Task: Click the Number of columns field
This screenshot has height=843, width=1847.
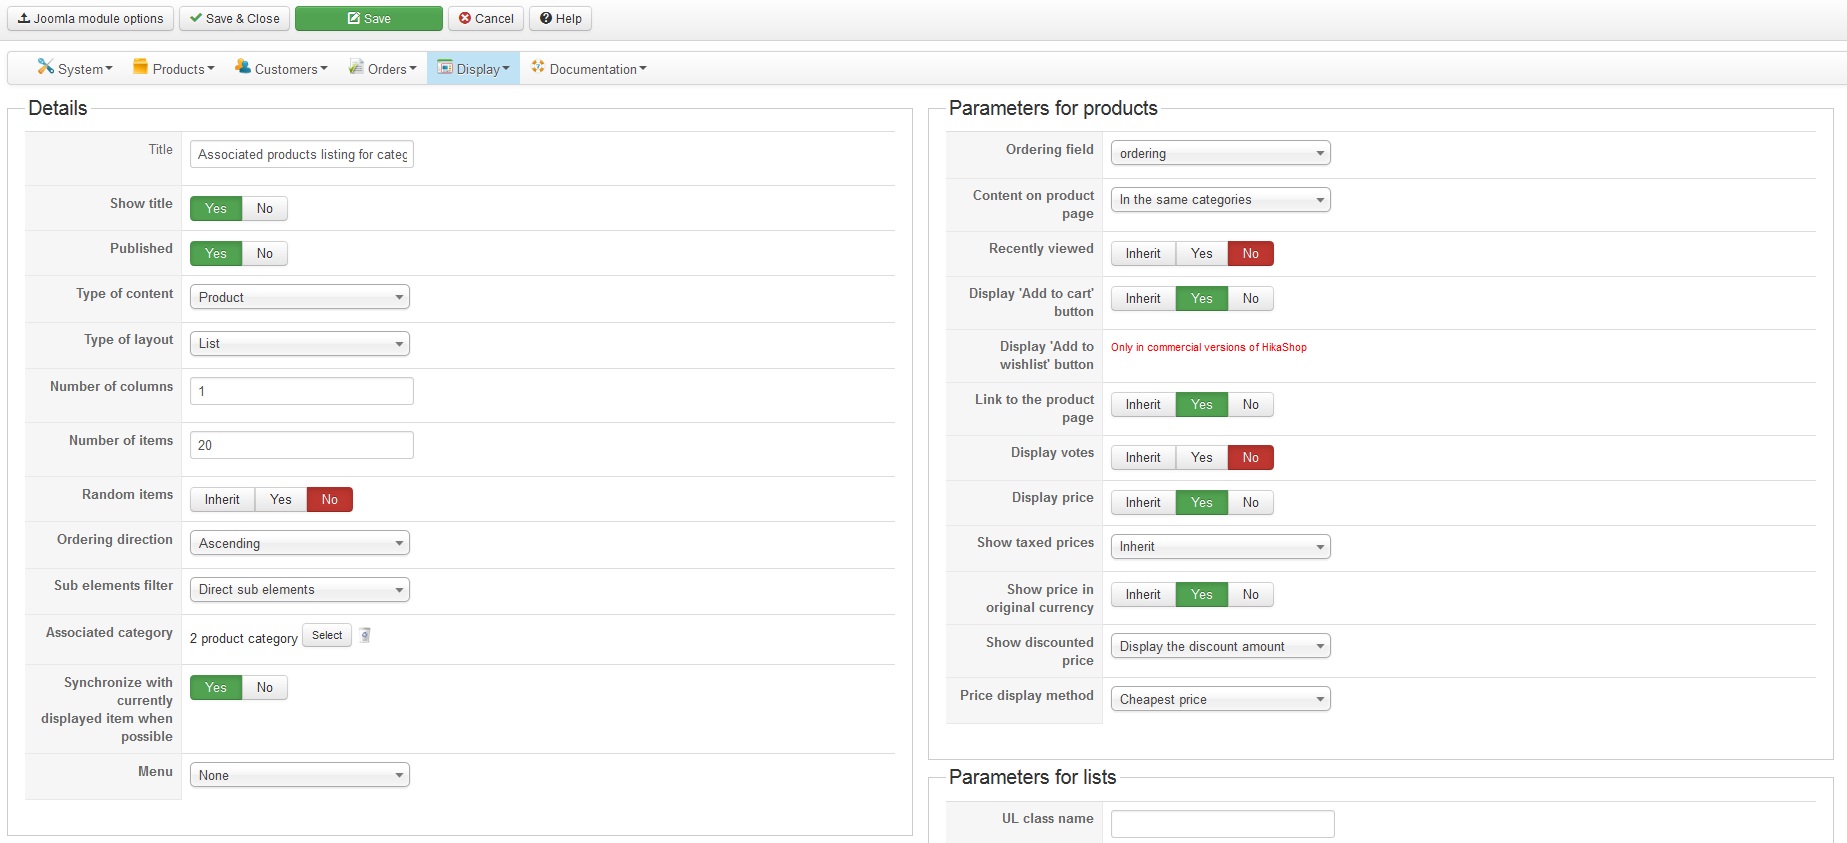Action: point(302,391)
